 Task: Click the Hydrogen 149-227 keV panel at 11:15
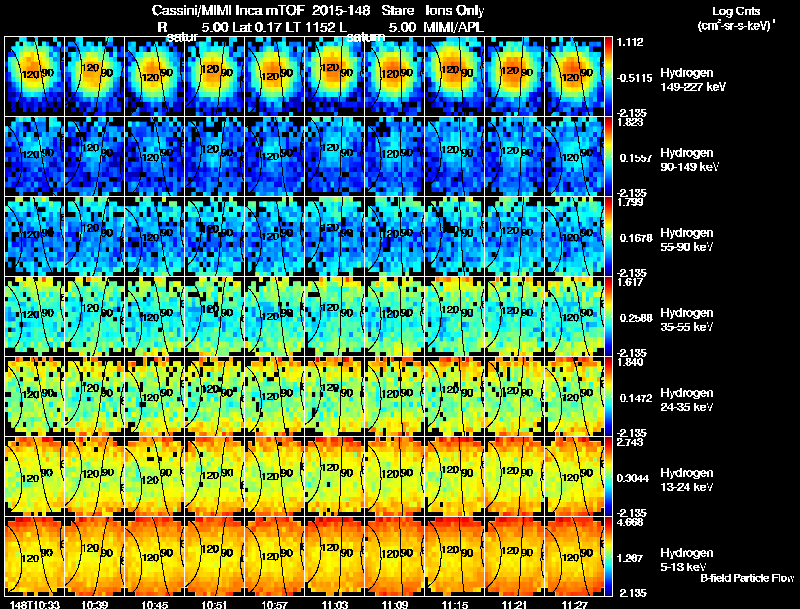(x=454, y=76)
